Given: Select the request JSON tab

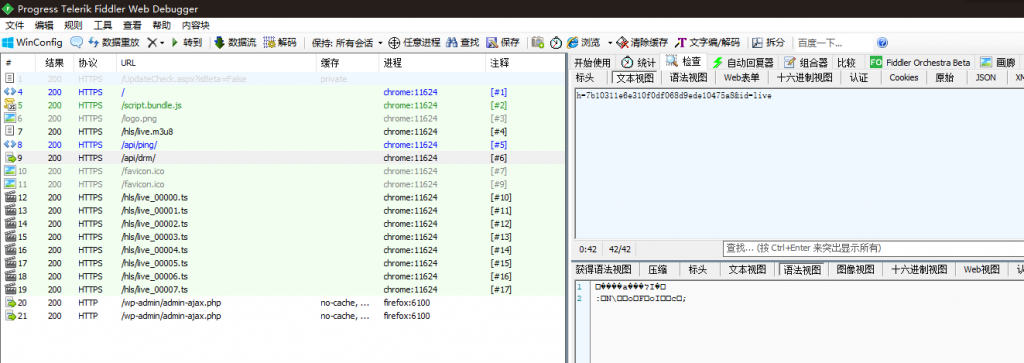Looking at the screenshot, I should click(986, 78).
